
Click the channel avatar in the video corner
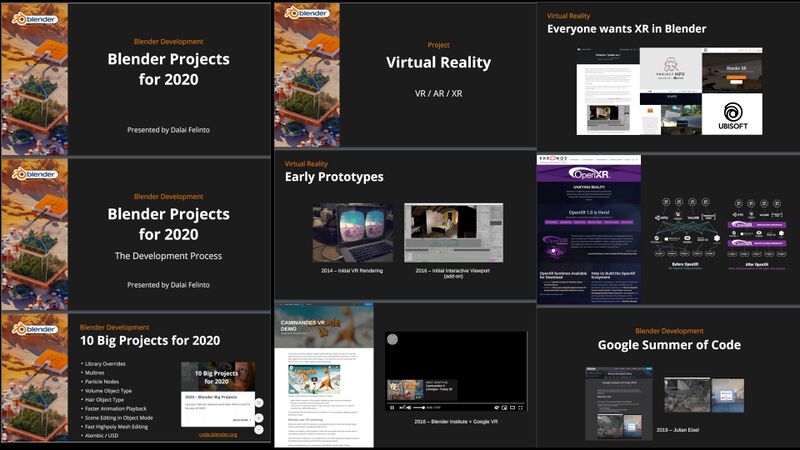point(393,340)
